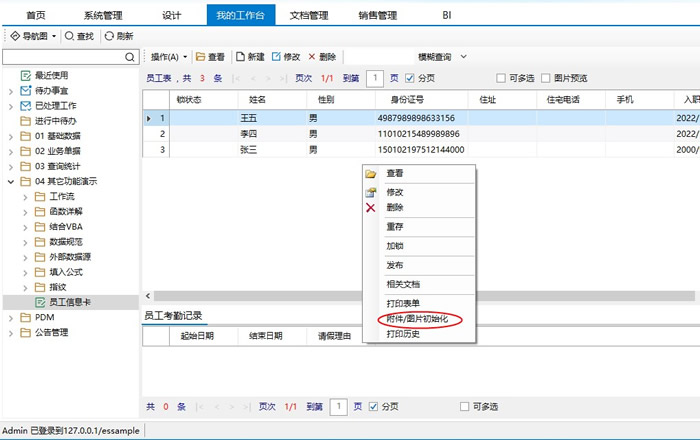
Task: Choose 打印表单 from the context menu
Action: [403, 303]
